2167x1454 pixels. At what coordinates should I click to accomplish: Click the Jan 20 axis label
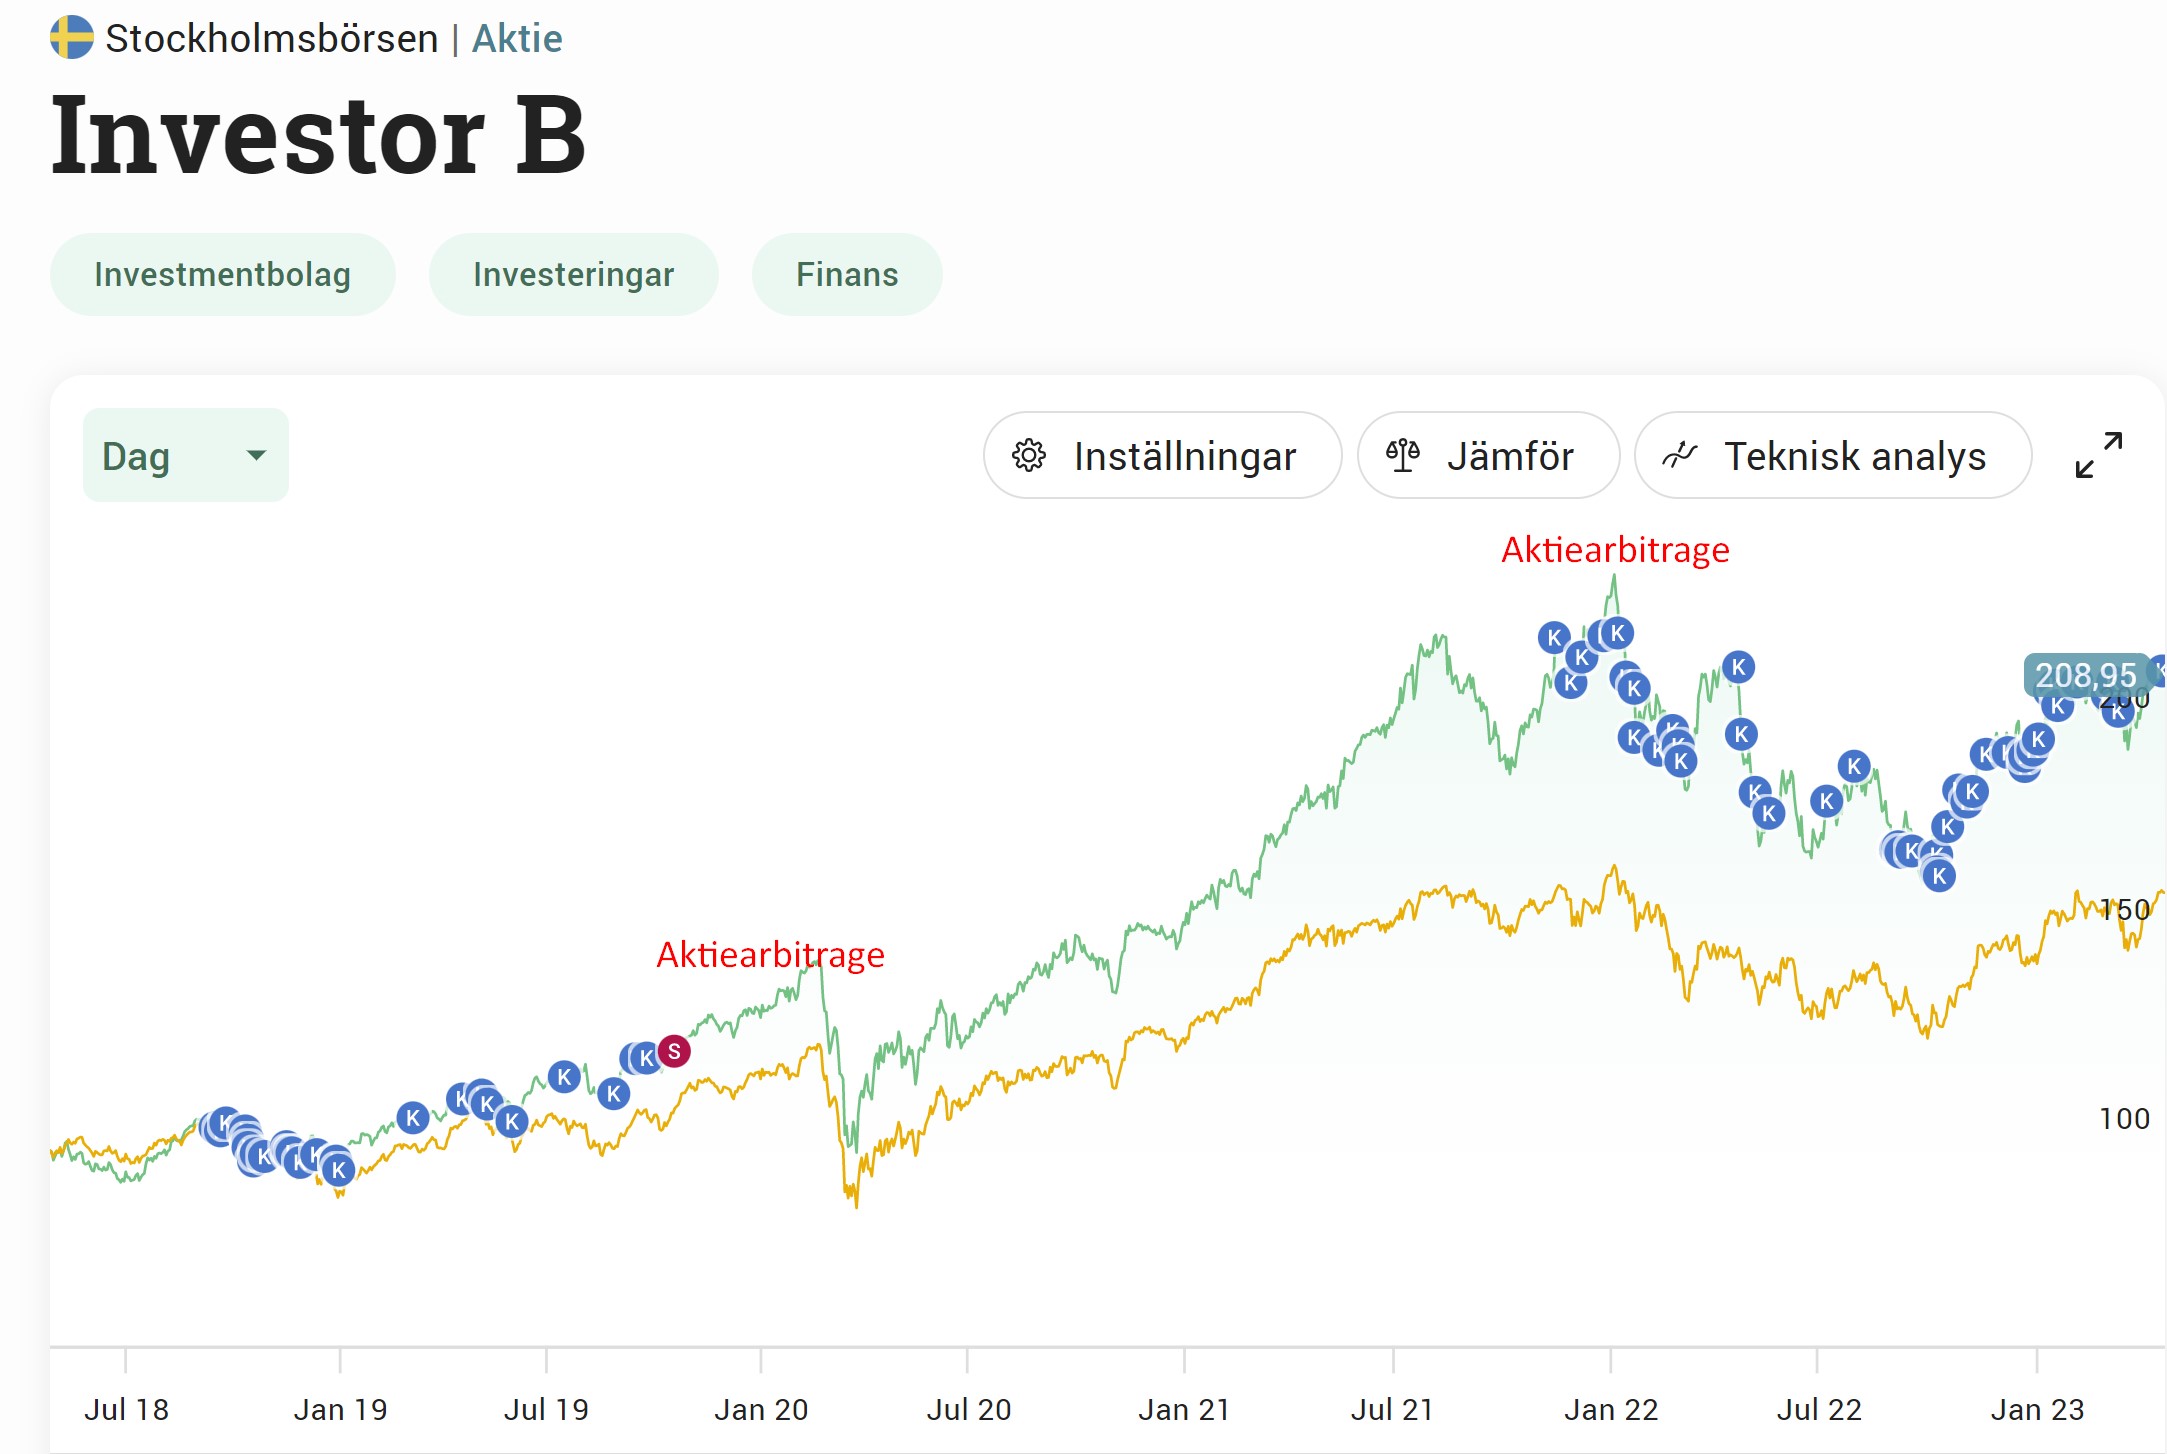point(761,1410)
